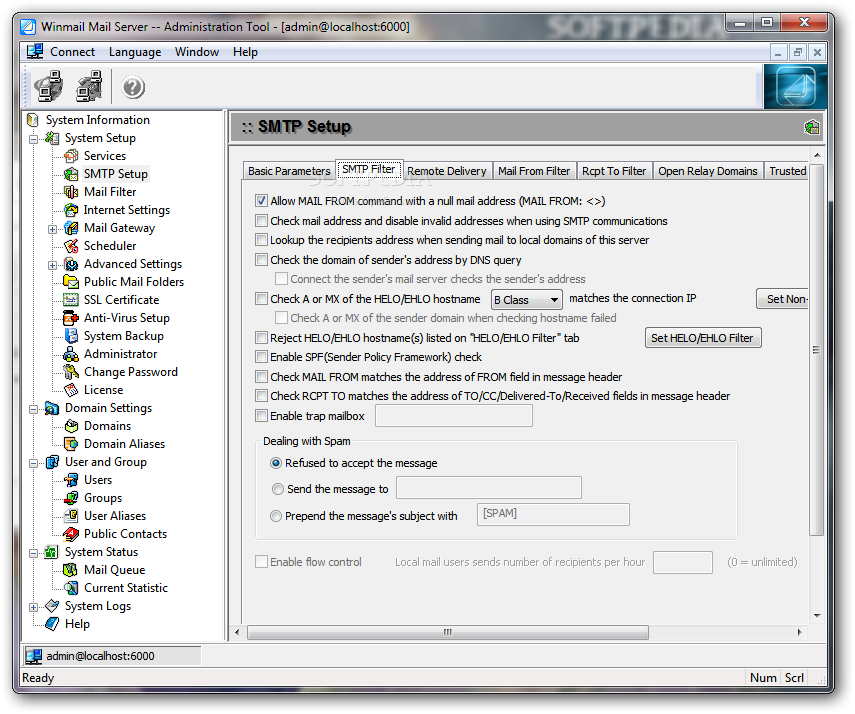The height and width of the screenshot is (714, 855).
Task: Click the vertical scrollbar thumb in settings pane
Action: [816, 350]
